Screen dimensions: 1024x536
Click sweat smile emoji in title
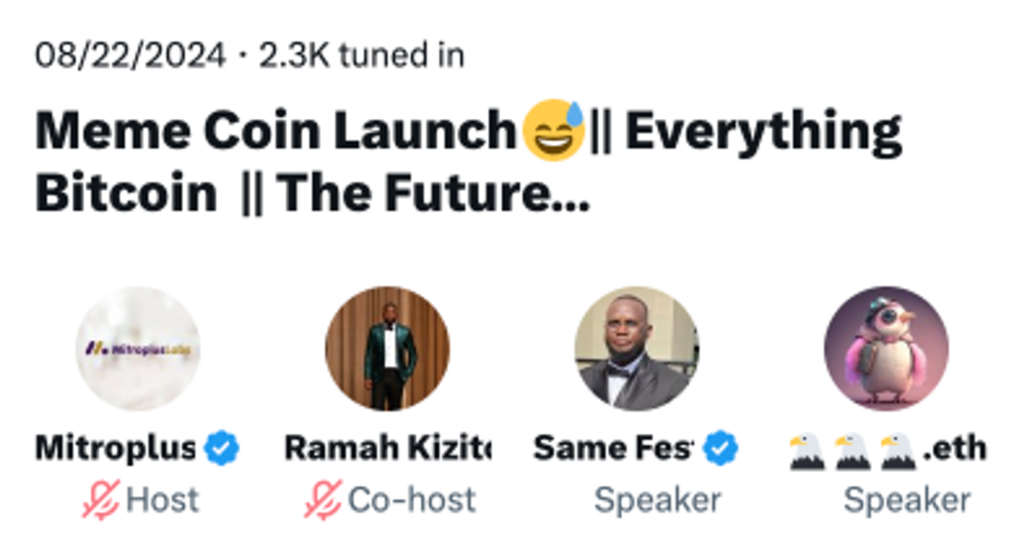[x=554, y=130]
